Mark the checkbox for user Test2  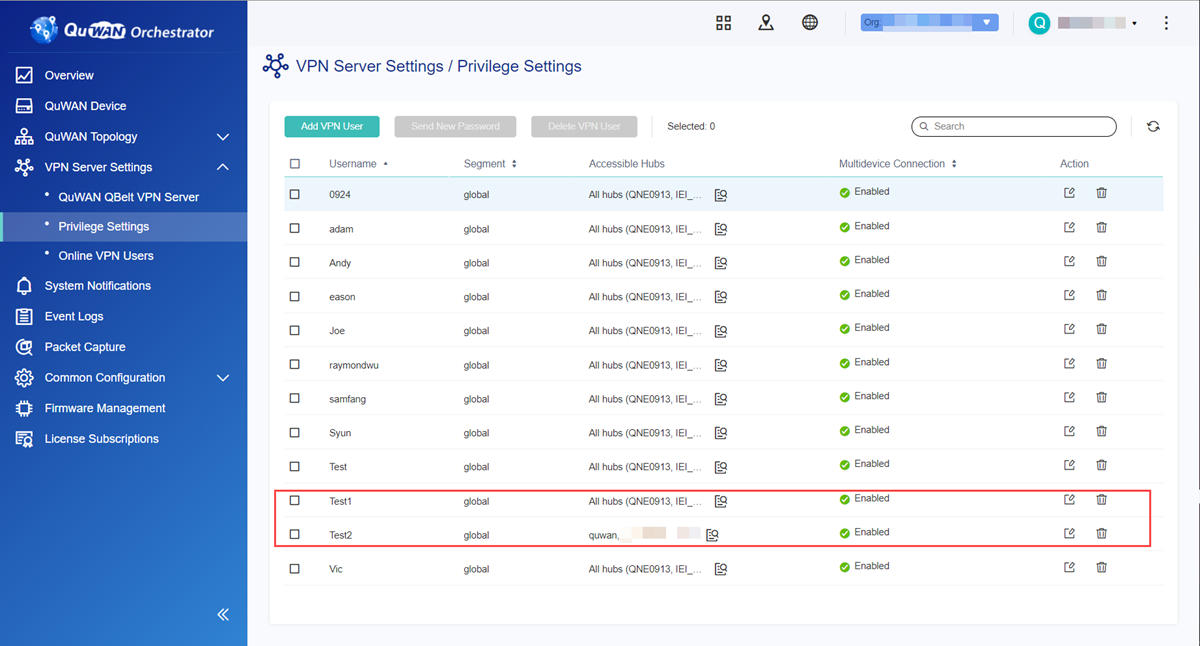point(294,534)
